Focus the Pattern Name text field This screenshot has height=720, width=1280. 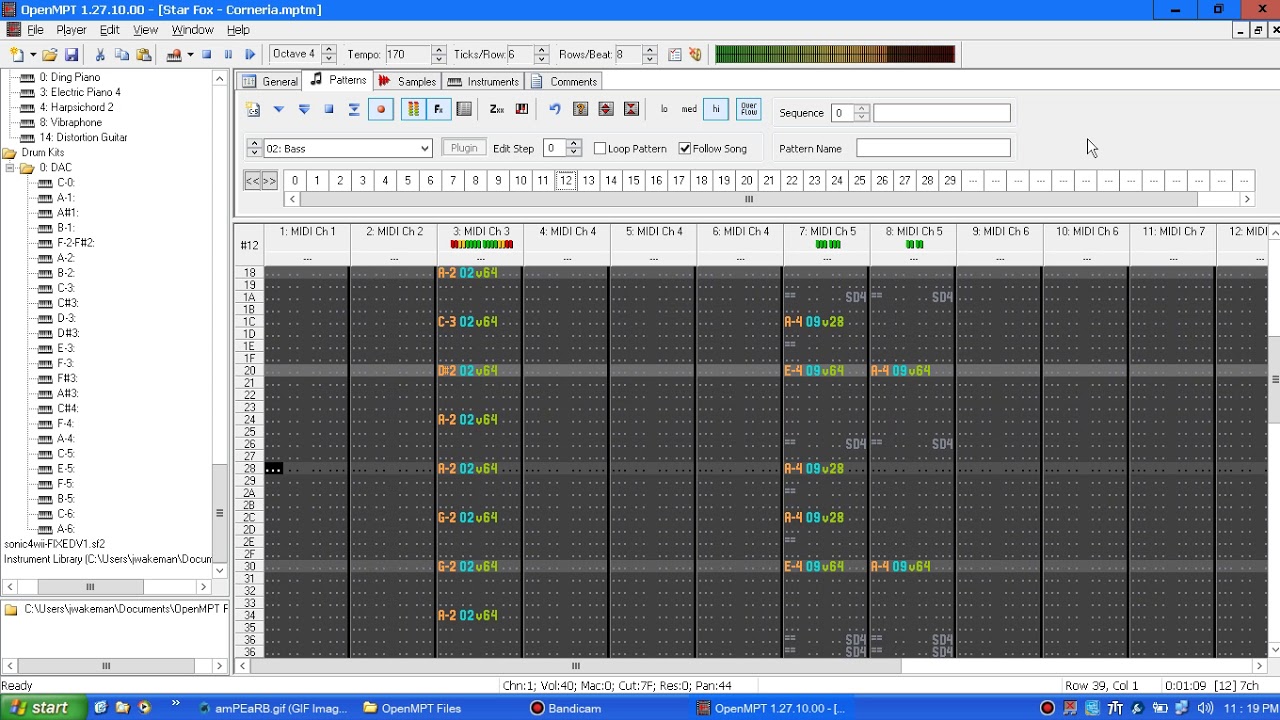tap(933, 149)
